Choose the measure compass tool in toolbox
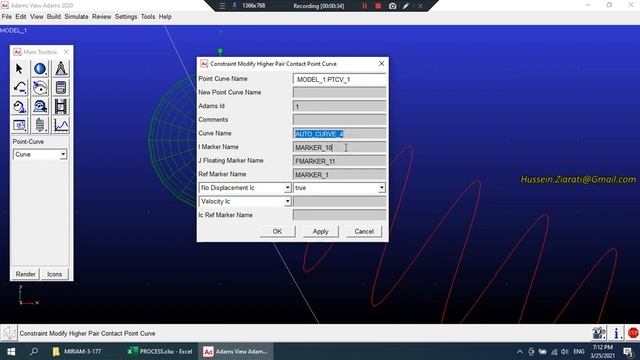 pos(61,69)
